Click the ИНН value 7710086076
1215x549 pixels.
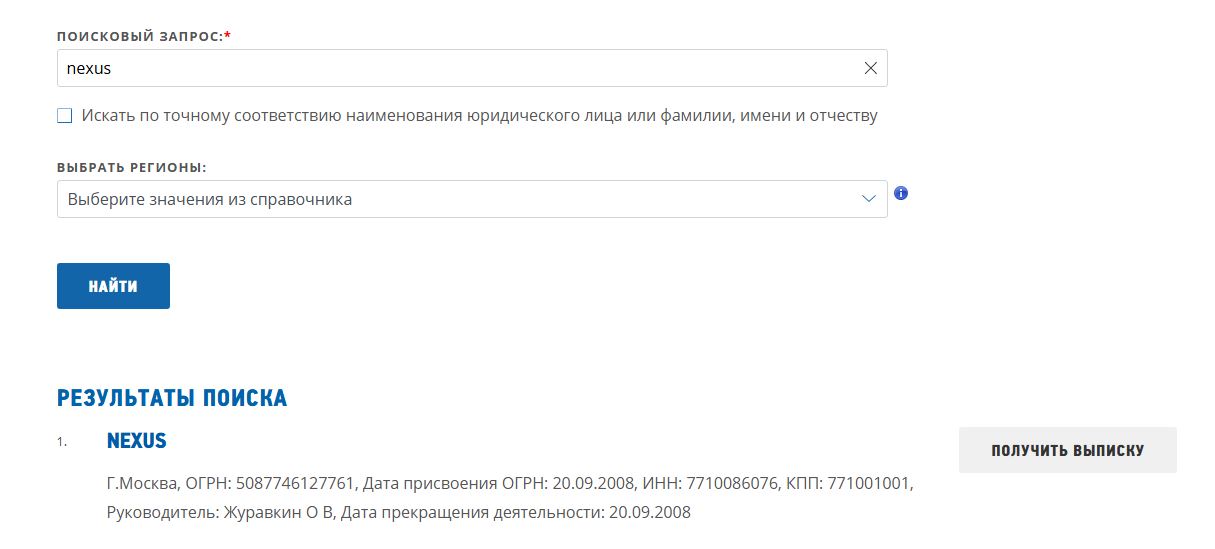pyautogui.click(x=726, y=484)
